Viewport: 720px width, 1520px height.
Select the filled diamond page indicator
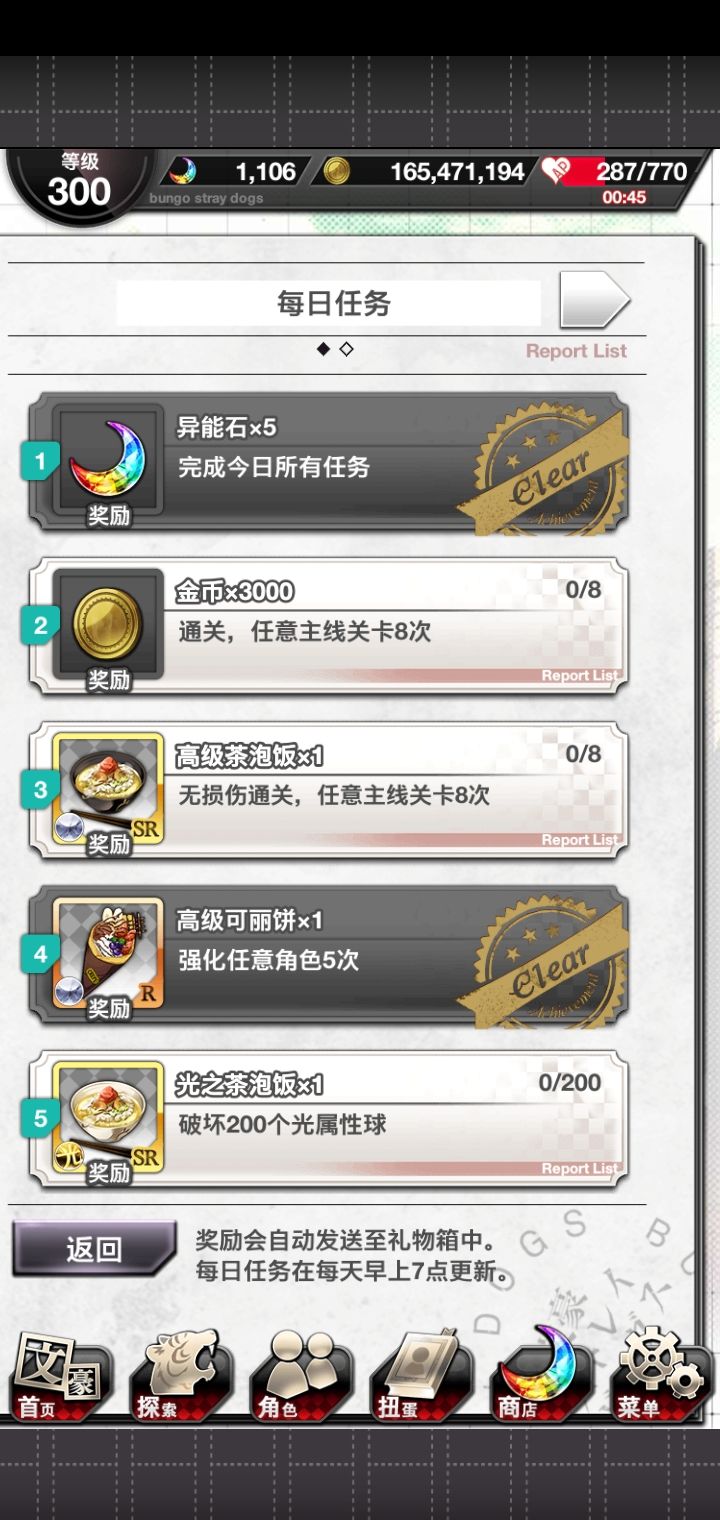point(323,349)
